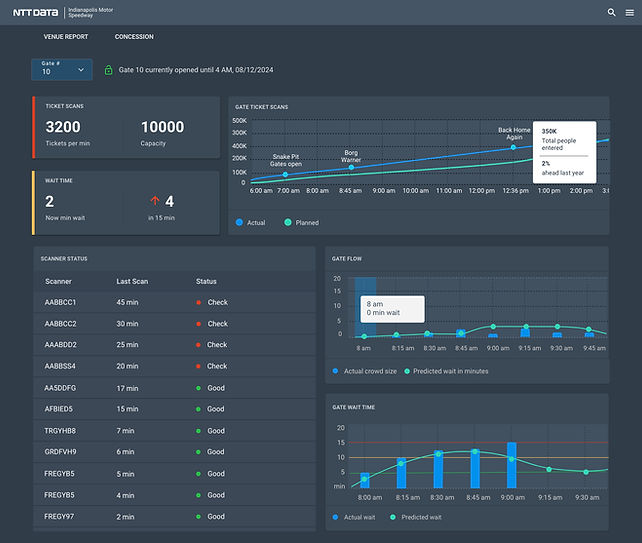Click the Scanner column header

58,281
